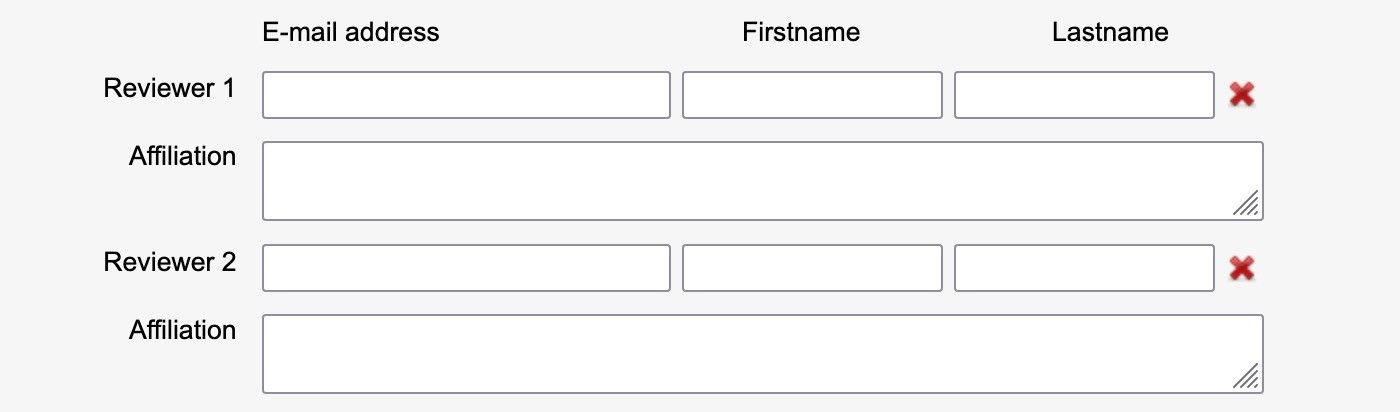Viewport: 1400px width, 412px height.
Task: Select the Reviewer 2 Lastname field
Action: click(x=1084, y=268)
